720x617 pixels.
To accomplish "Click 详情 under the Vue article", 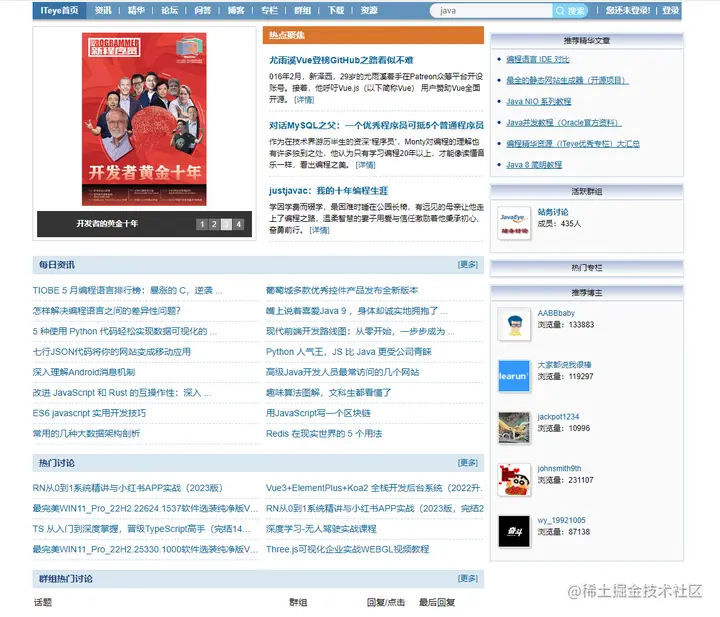I will (x=304, y=100).
